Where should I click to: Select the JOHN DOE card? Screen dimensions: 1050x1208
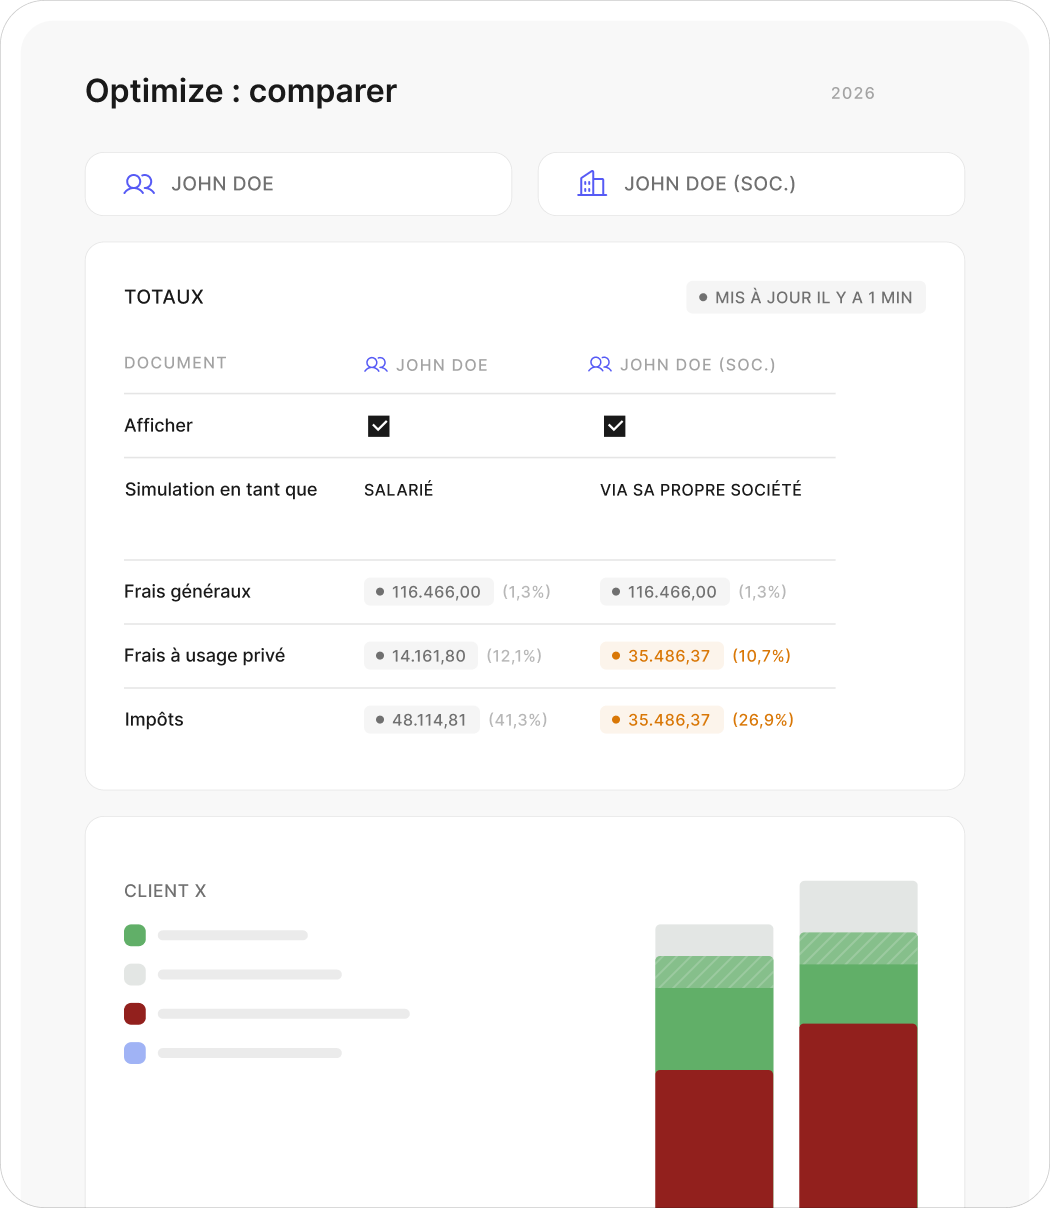pyautogui.click(x=298, y=184)
